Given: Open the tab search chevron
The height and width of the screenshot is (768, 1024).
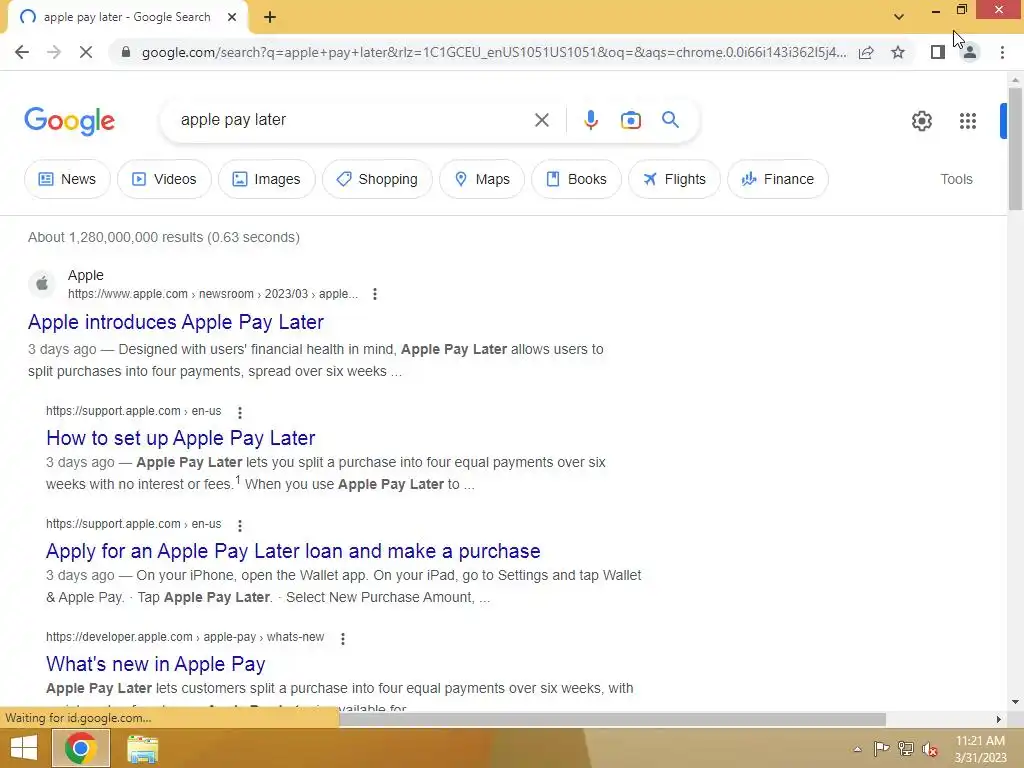Looking at the screenshot, I should click(899, 17).
